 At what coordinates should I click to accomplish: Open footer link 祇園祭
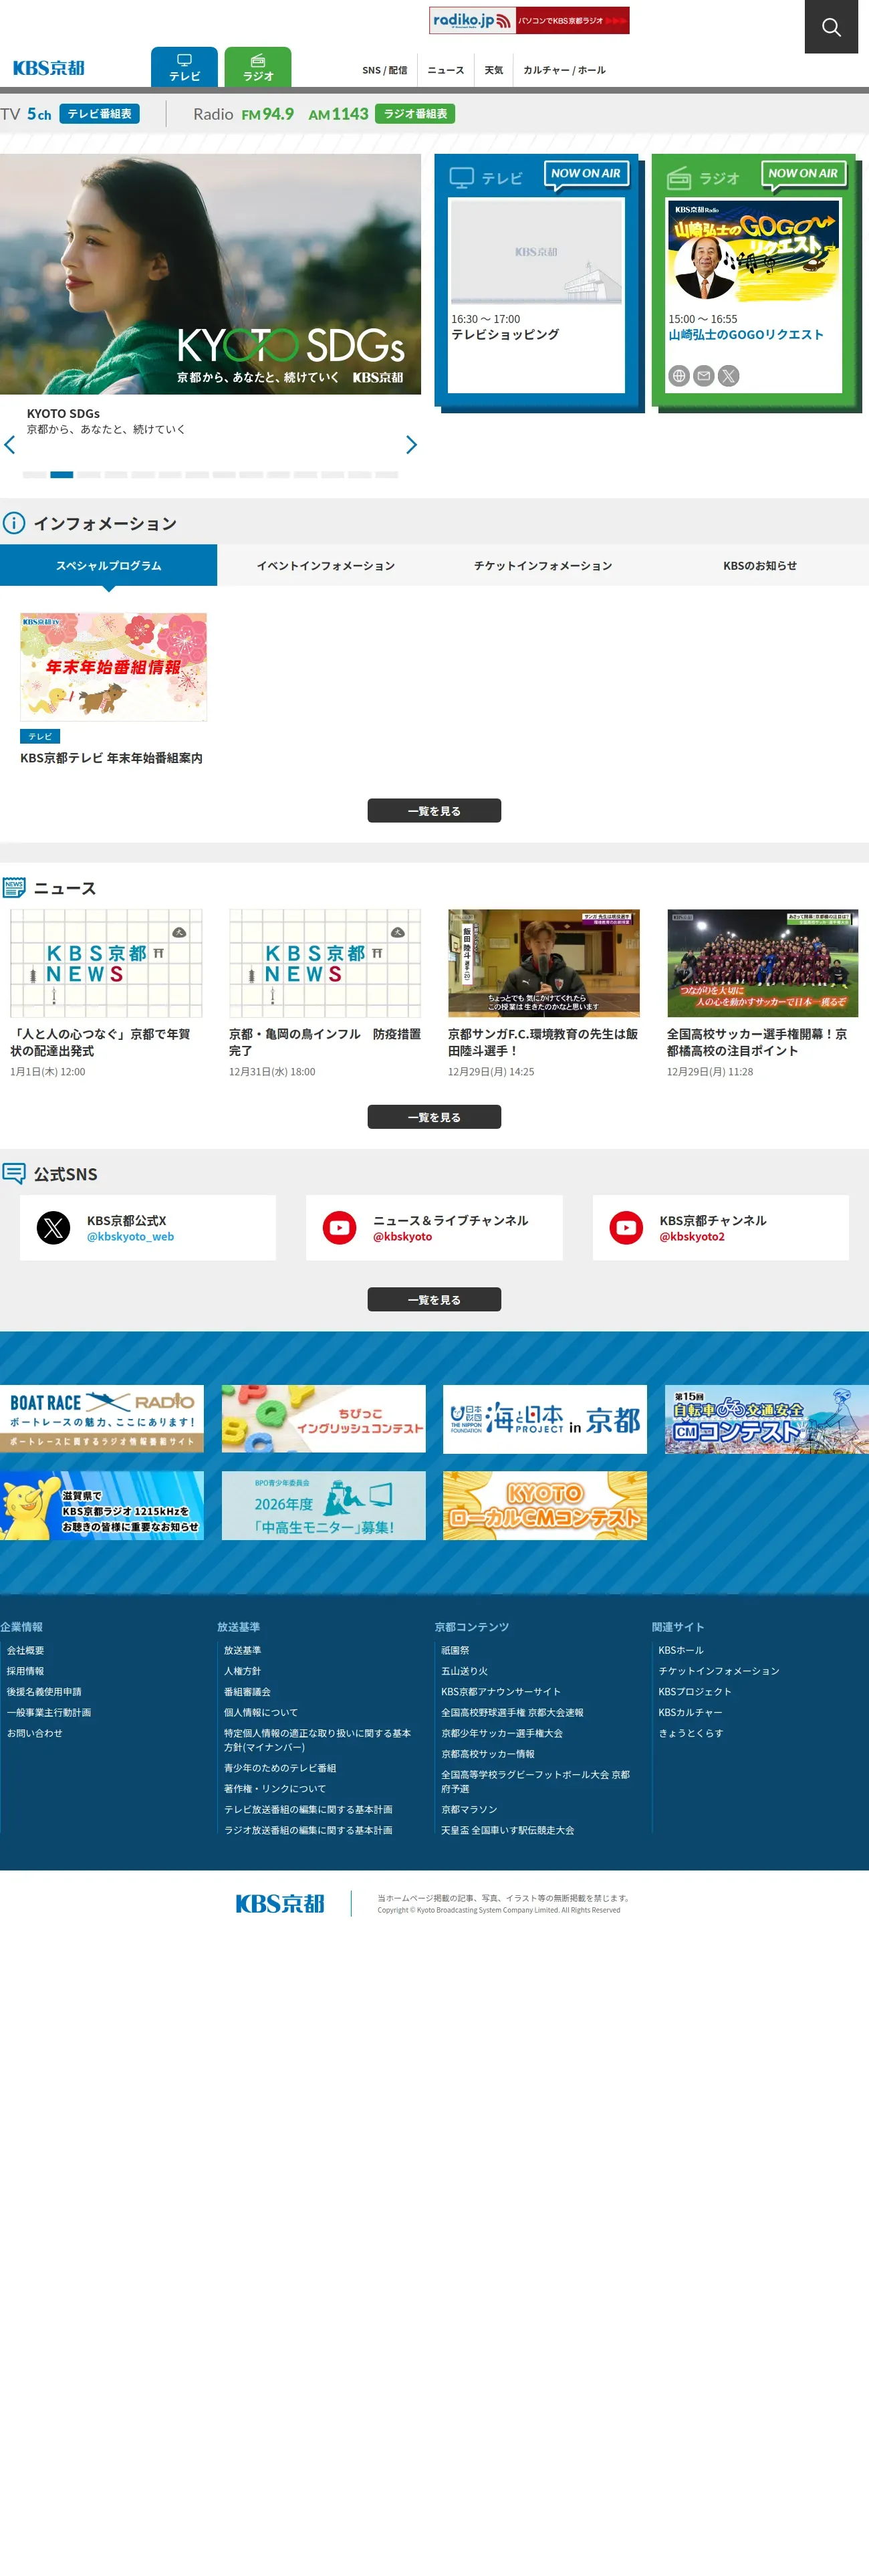pos(455,1650)
